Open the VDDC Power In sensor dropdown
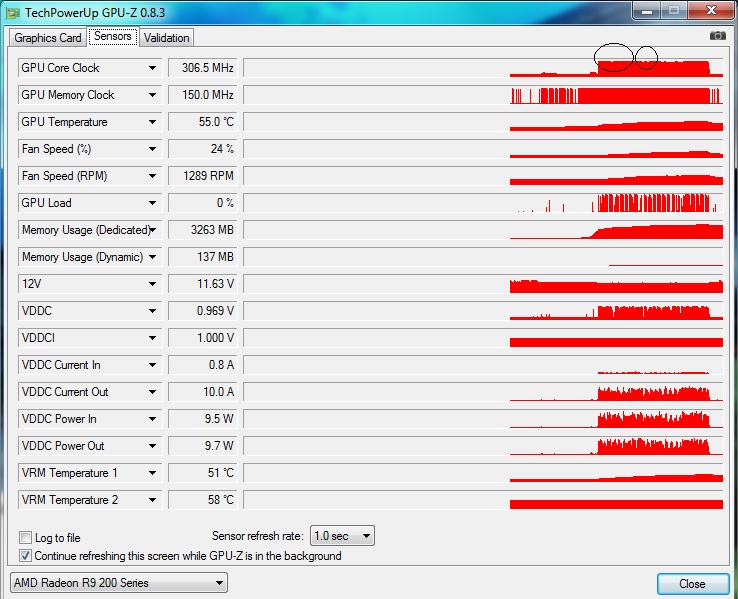 click(152, 419)
